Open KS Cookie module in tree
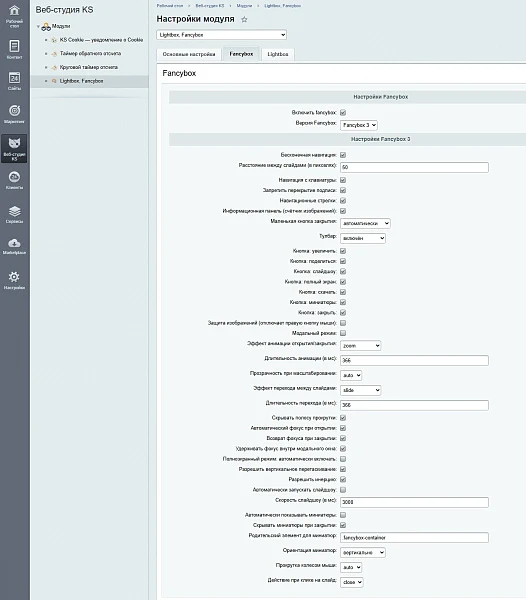The width and height of the screenshot is (526, 600). tap(101, 40)
